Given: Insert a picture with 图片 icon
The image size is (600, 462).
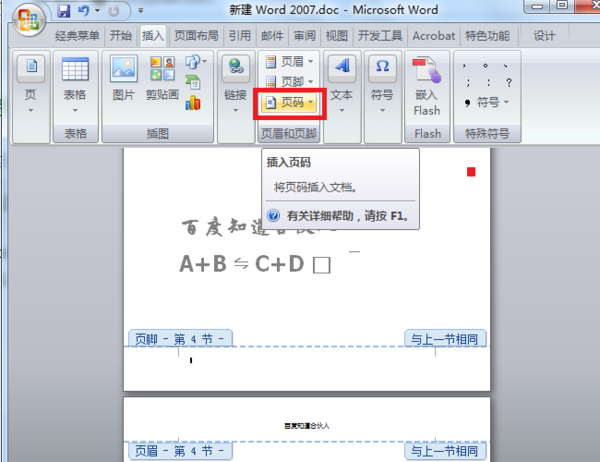Looking at the screenshot, I should pos(124,79).
